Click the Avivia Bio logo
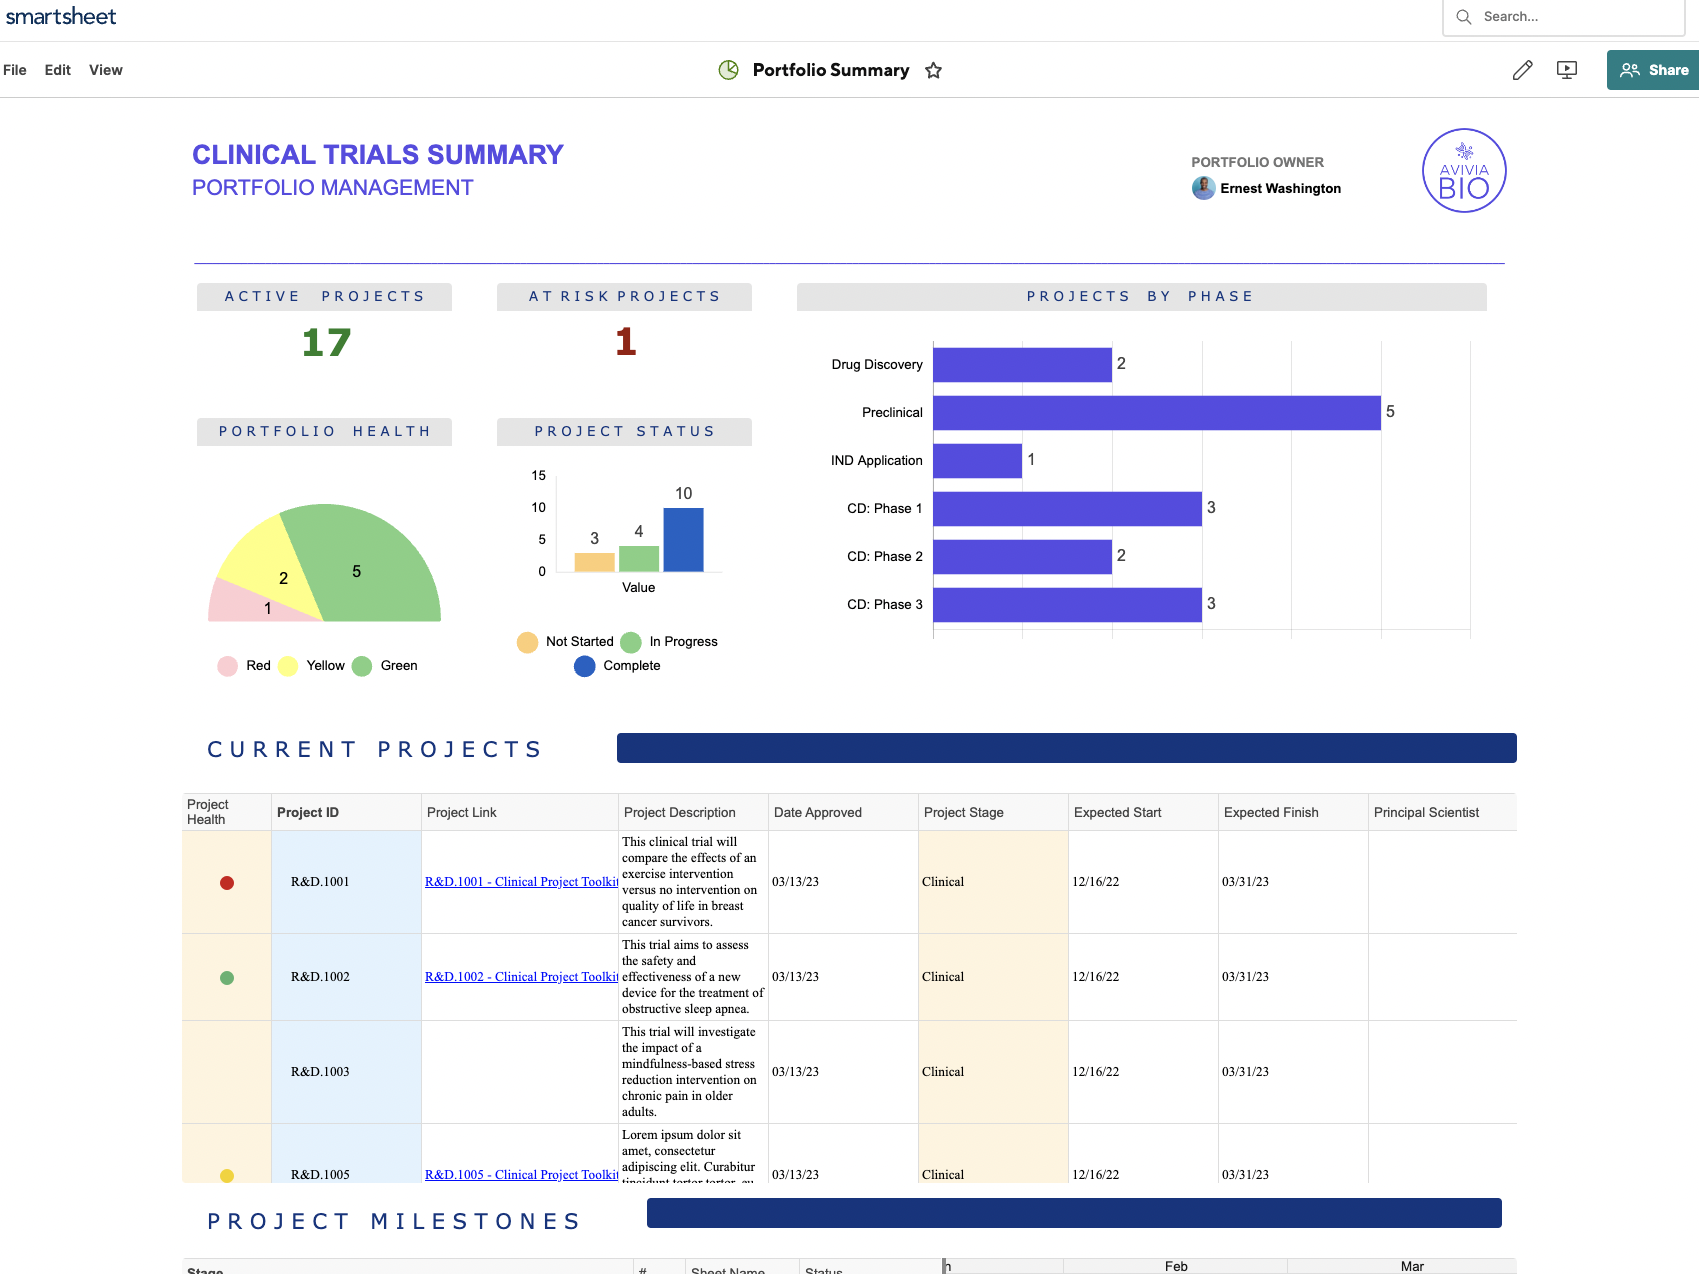The image size is (1699, 1274). (1464, 170)
